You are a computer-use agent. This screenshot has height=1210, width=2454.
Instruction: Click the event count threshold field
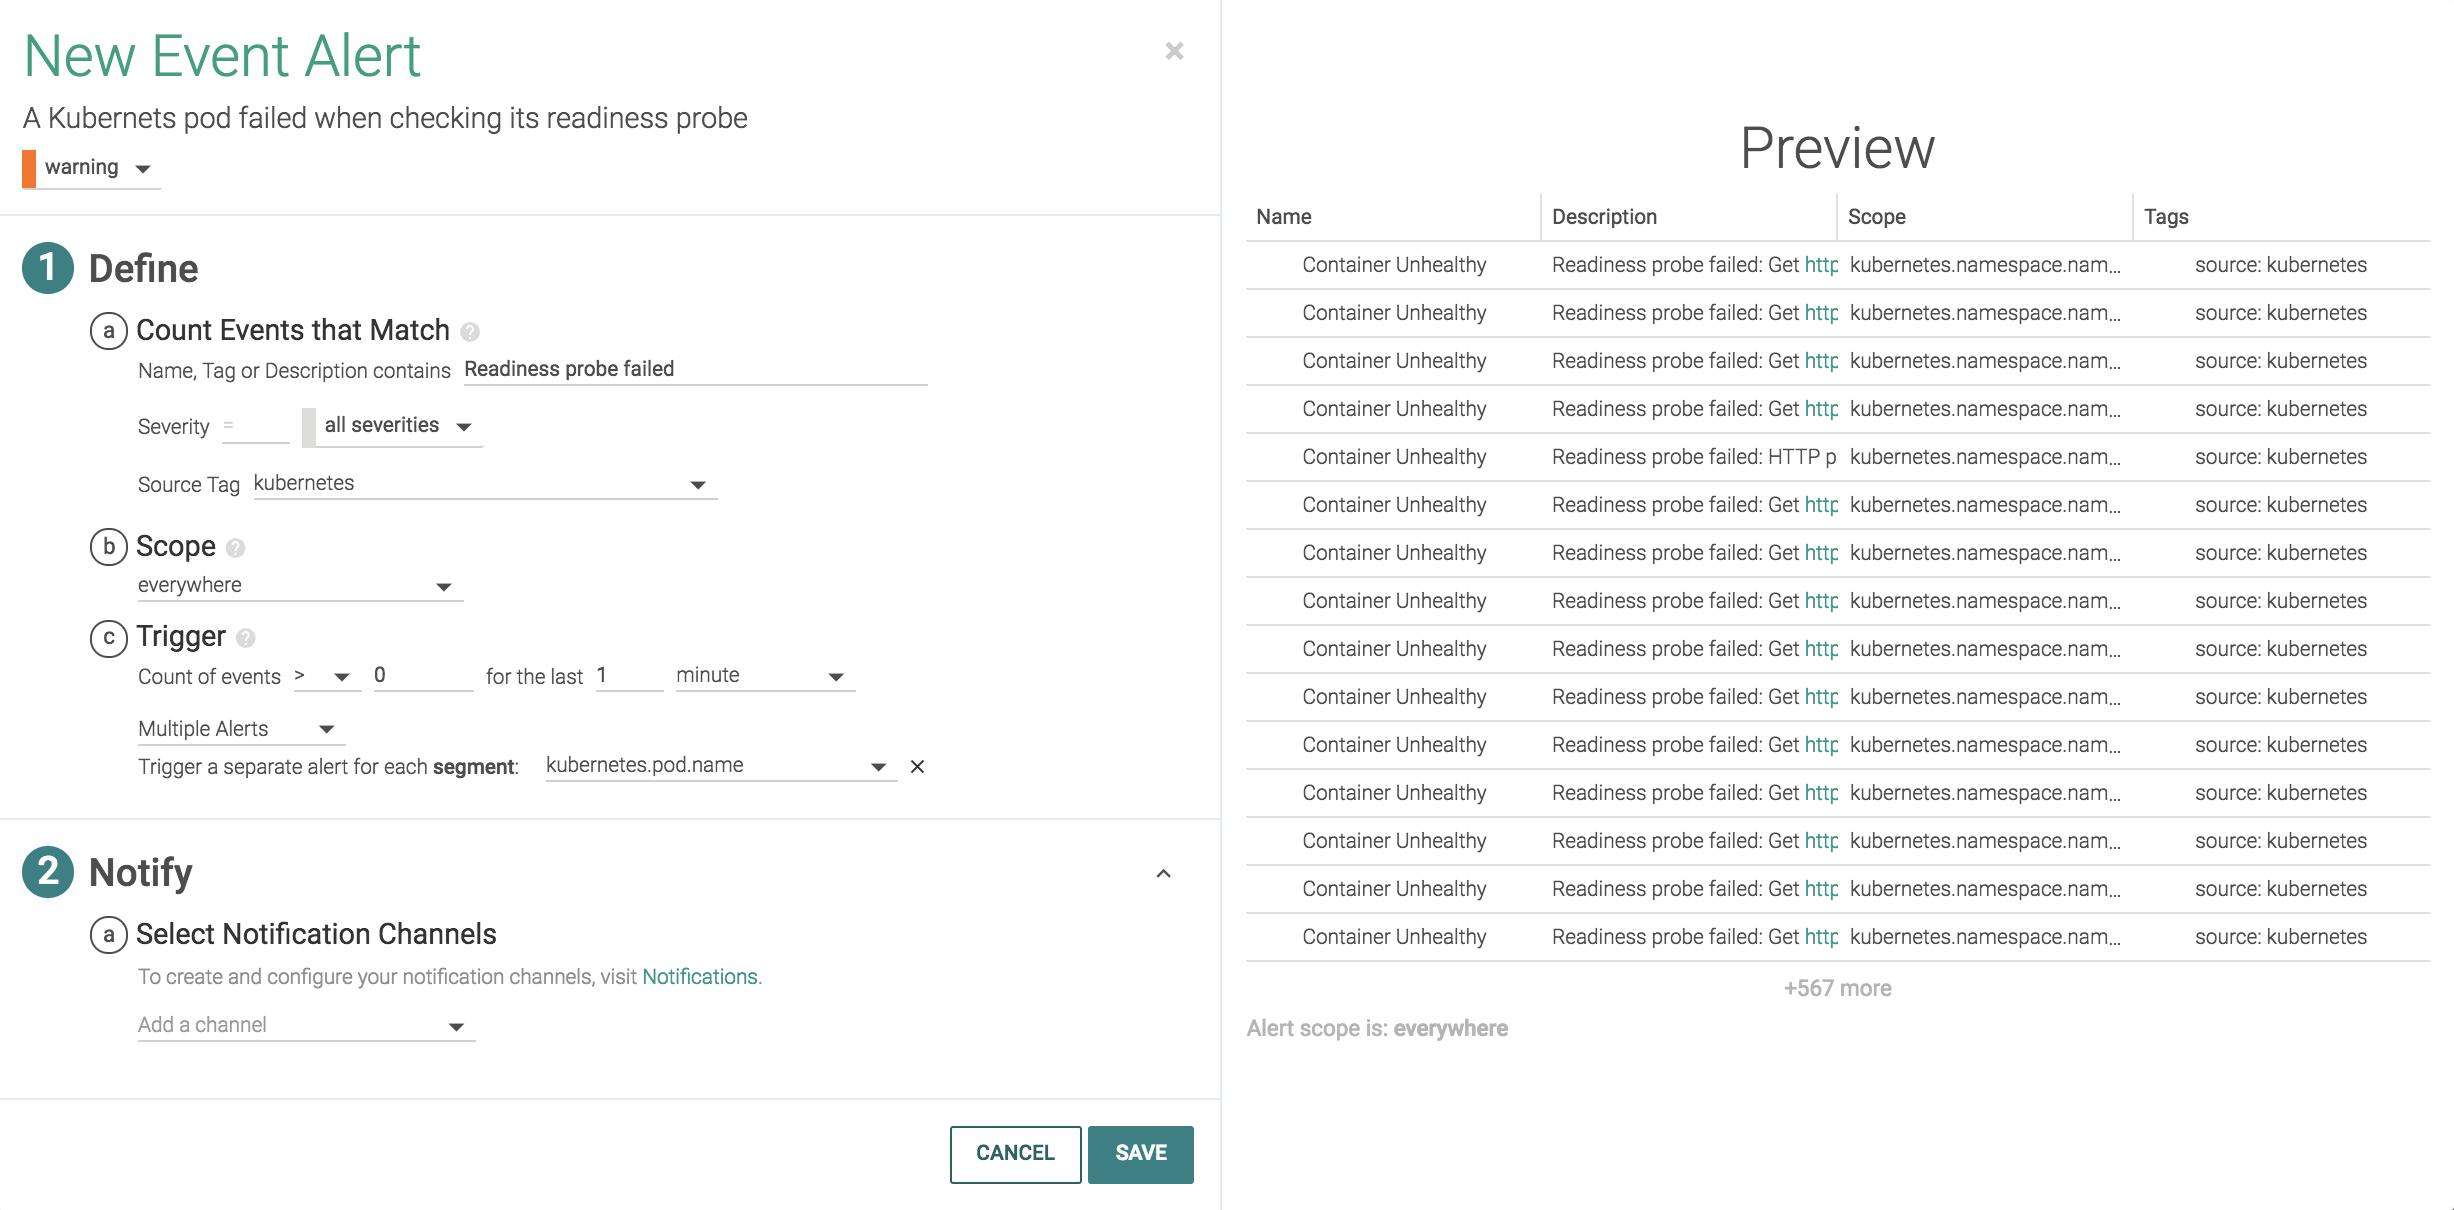[423, 676]
